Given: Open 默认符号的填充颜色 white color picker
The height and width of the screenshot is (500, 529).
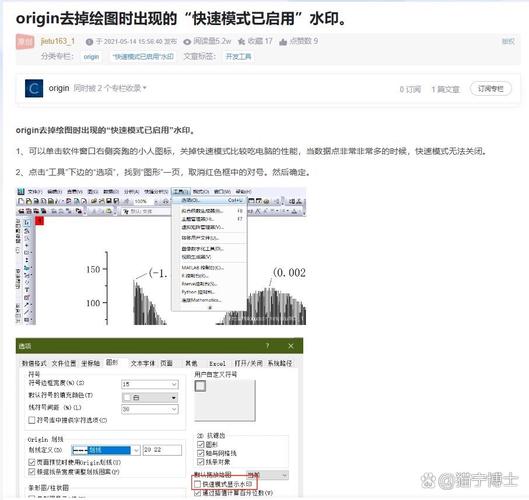Looking at the screenshot, I should [150, 397].
